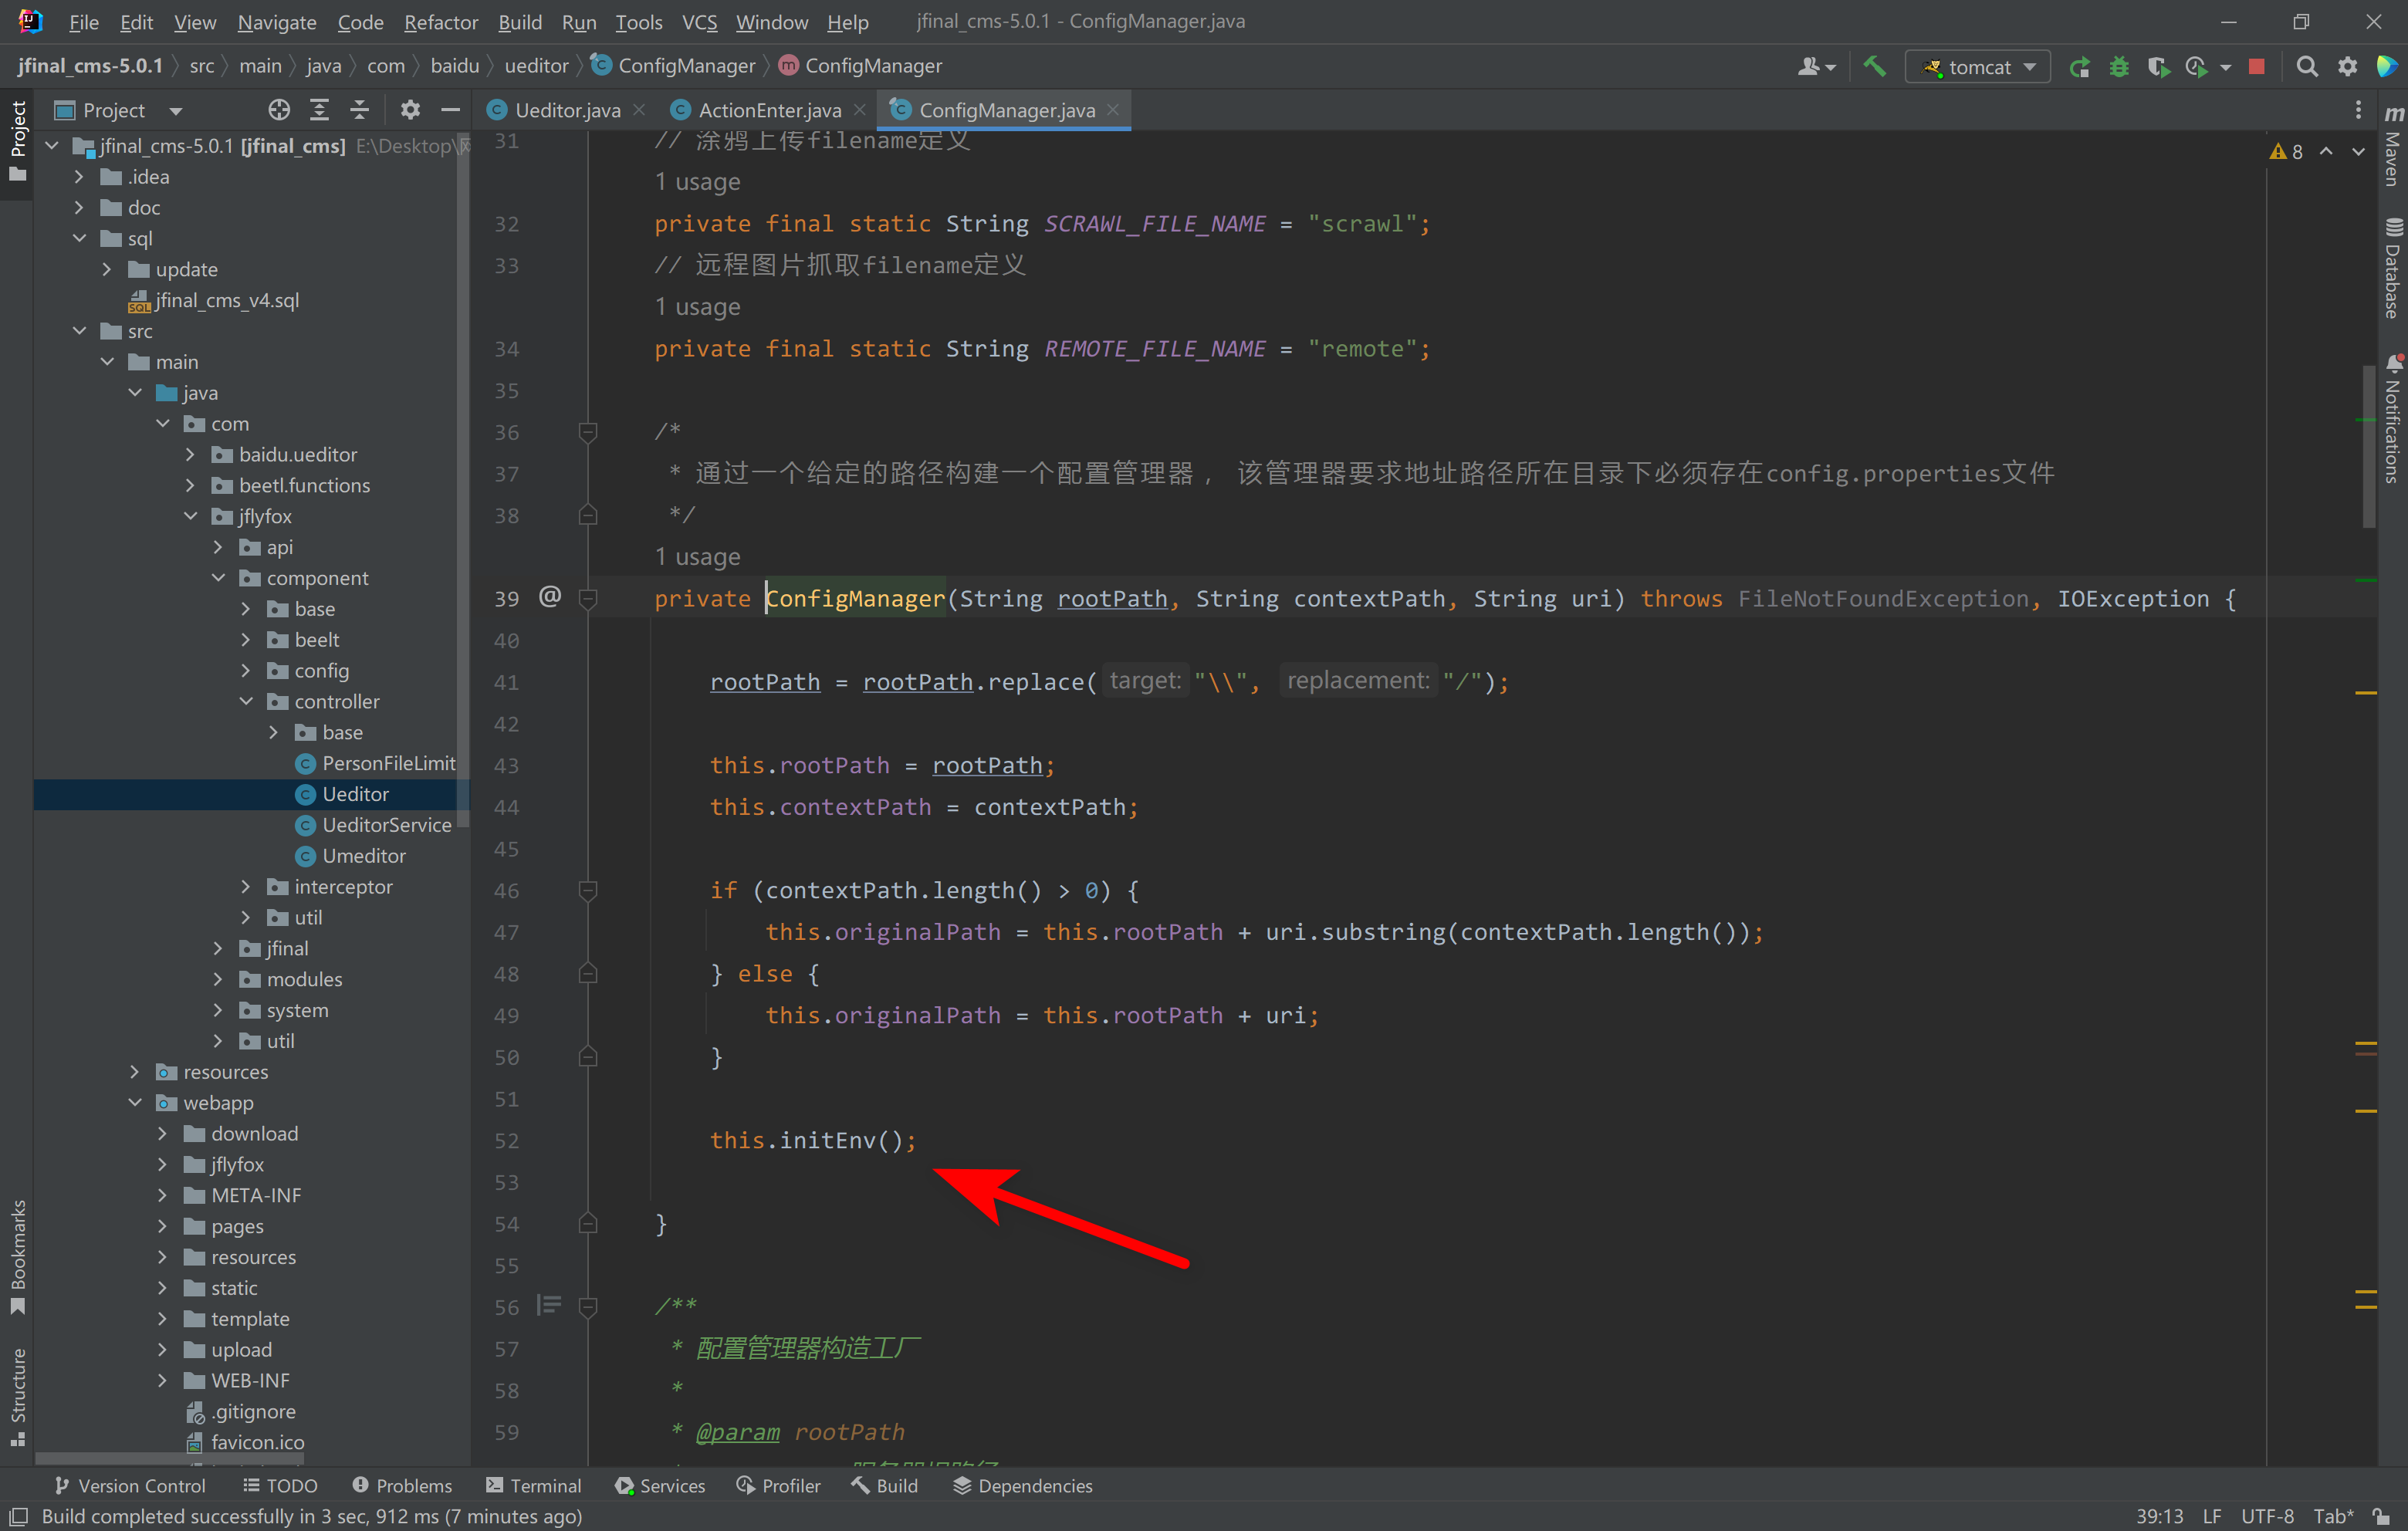This screenshot has height=1531, width=2408.
Task: Click Select Opened File target icon
Action: 279,110
